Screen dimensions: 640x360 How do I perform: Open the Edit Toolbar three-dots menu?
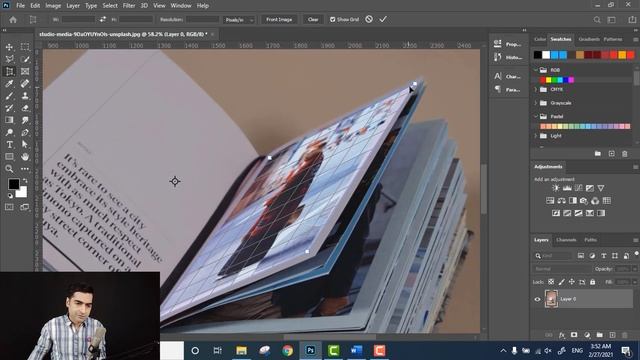pos(25,169)
